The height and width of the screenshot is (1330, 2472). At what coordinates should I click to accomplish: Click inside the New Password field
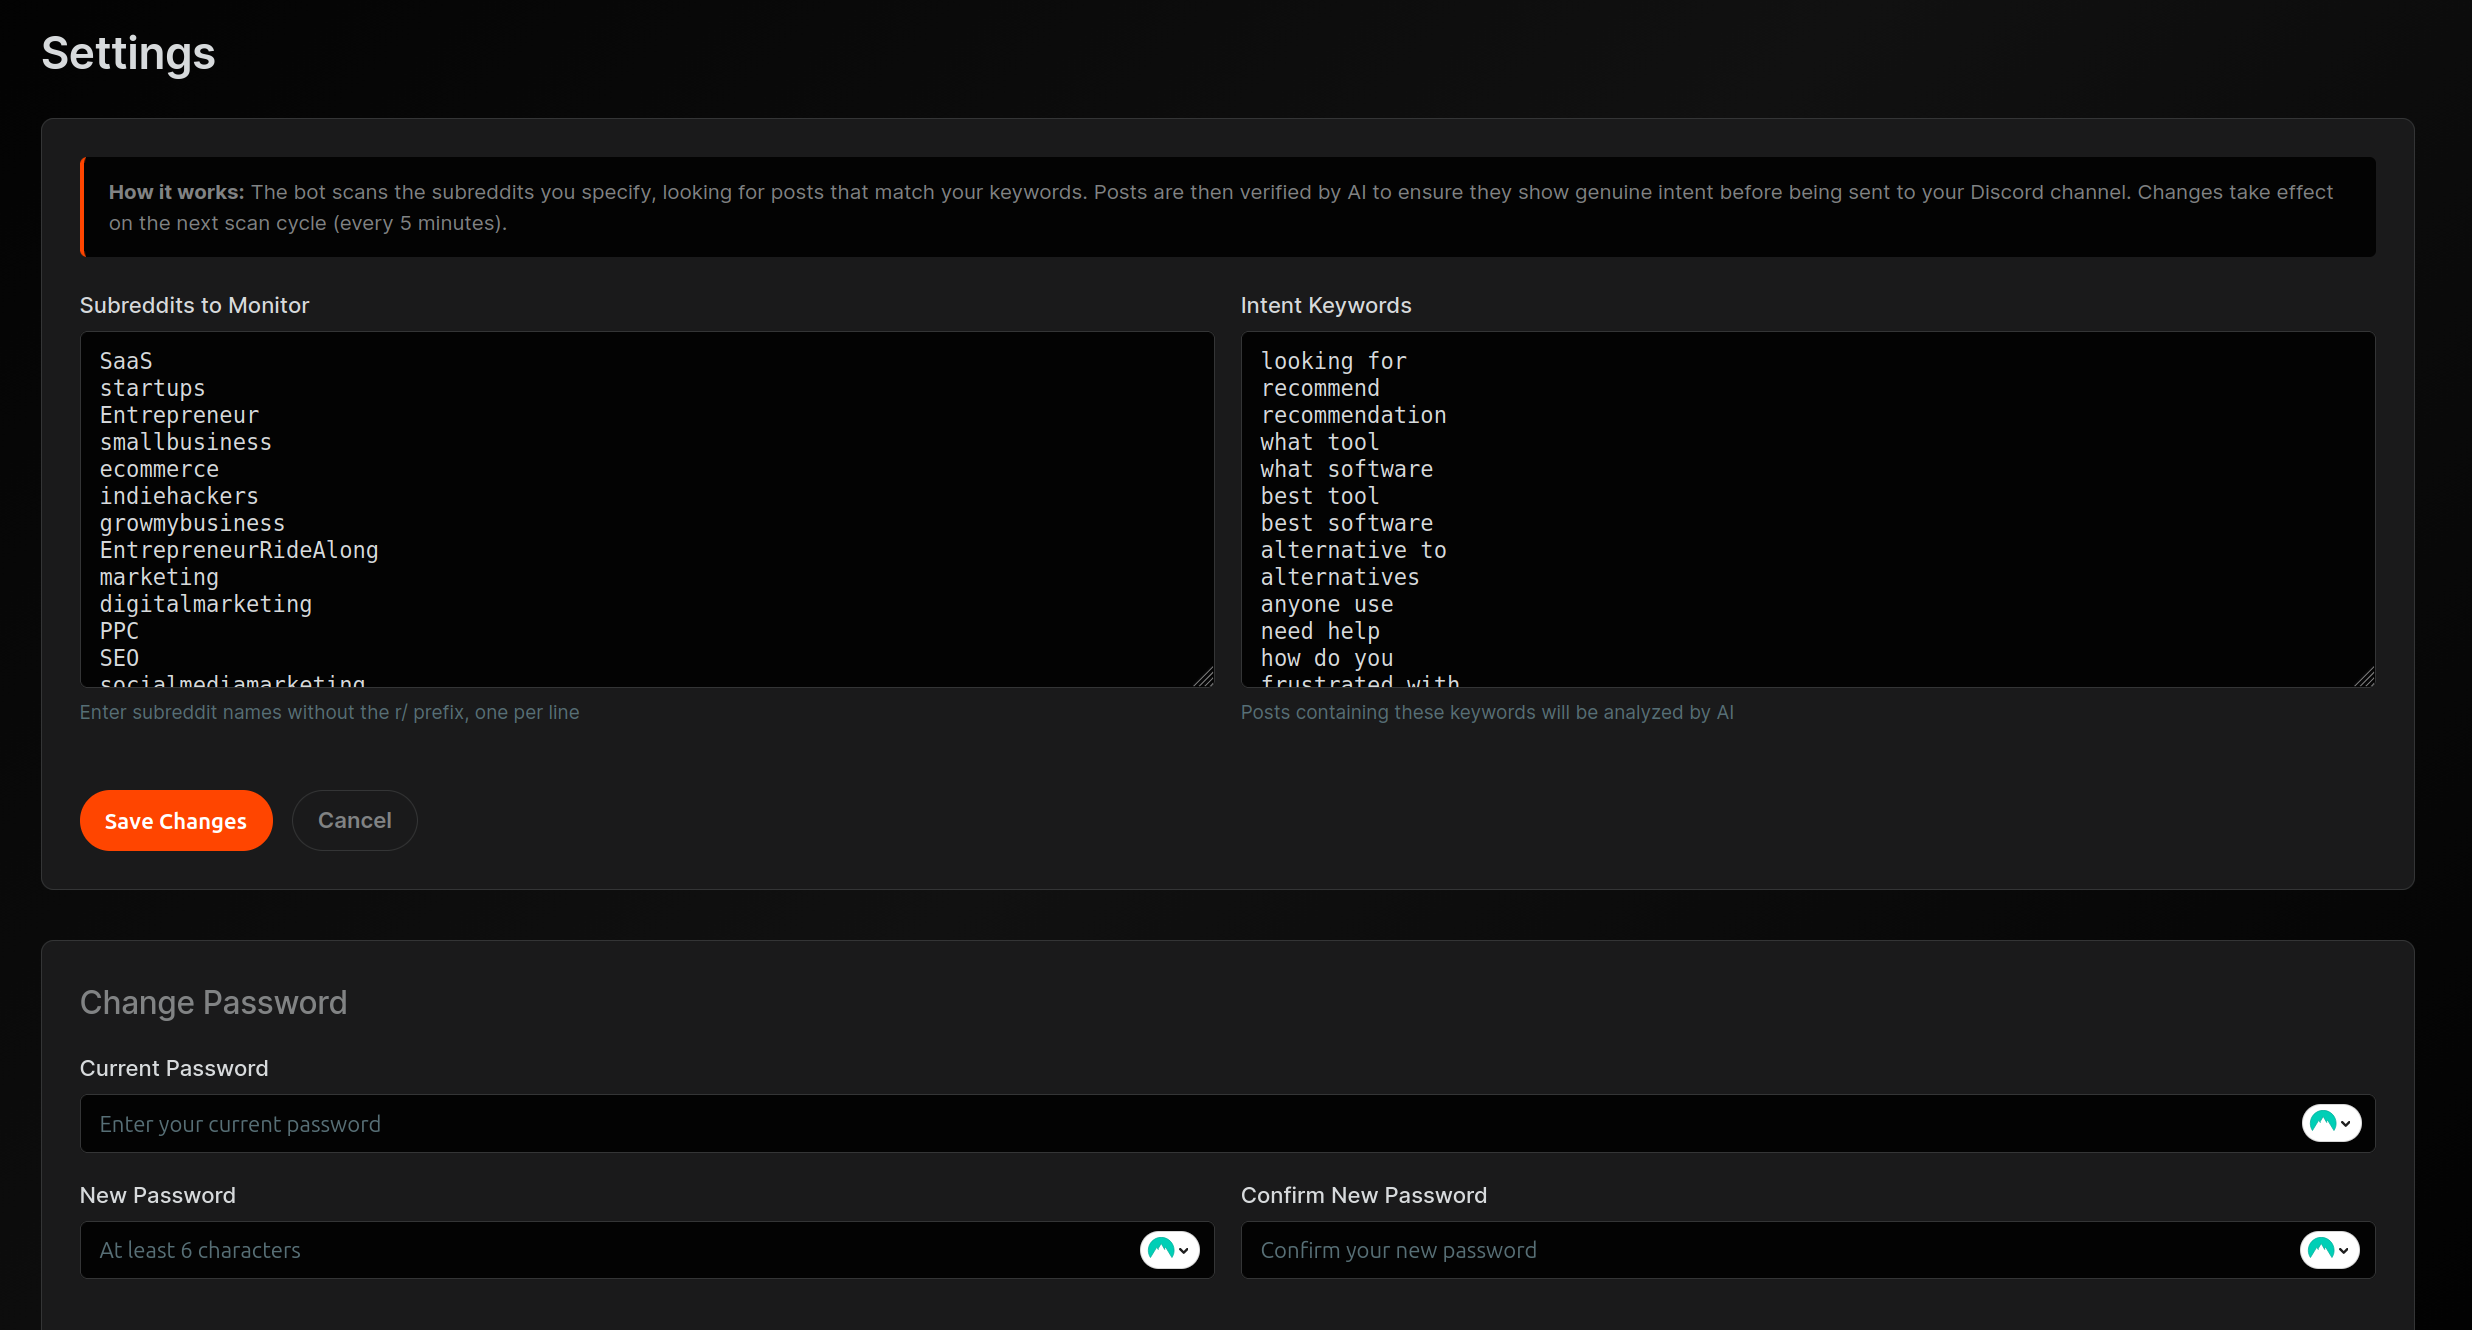point(500,1250)
